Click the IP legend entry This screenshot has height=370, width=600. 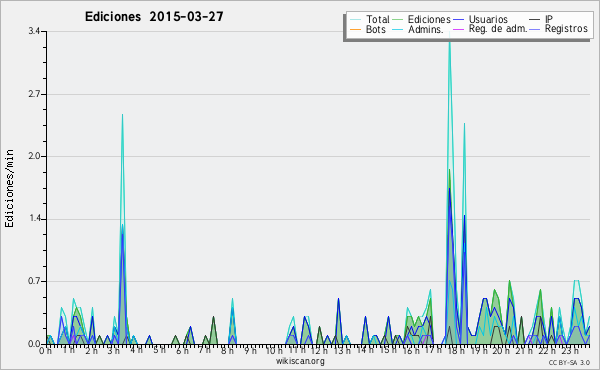pos(549,19)
